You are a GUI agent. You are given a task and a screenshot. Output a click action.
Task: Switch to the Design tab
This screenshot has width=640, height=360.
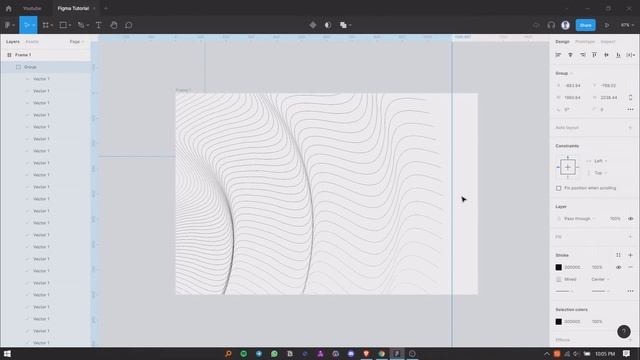[562, 42]
